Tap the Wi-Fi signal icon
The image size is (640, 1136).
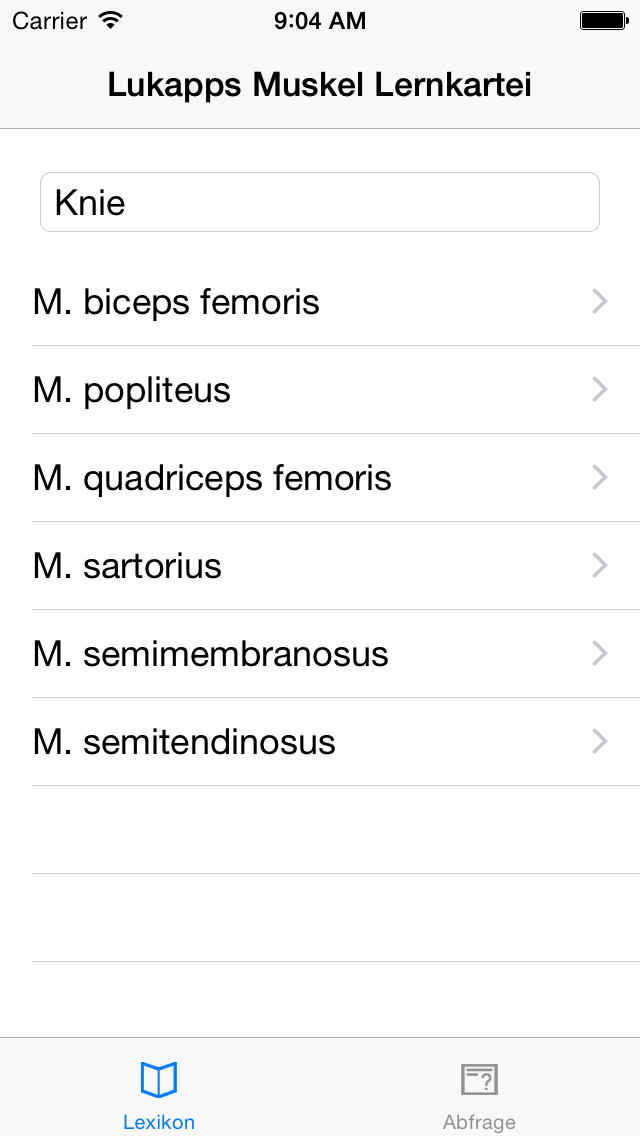111,20
